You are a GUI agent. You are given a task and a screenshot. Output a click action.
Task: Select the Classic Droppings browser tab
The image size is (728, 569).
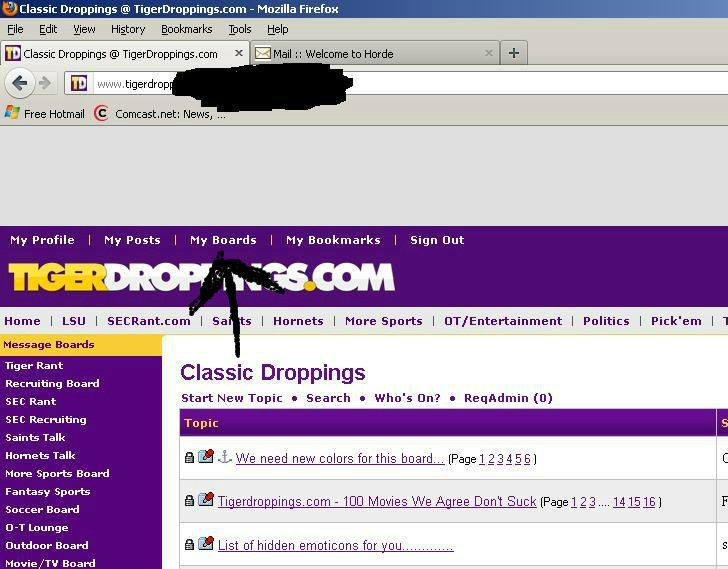pos(124,53)
